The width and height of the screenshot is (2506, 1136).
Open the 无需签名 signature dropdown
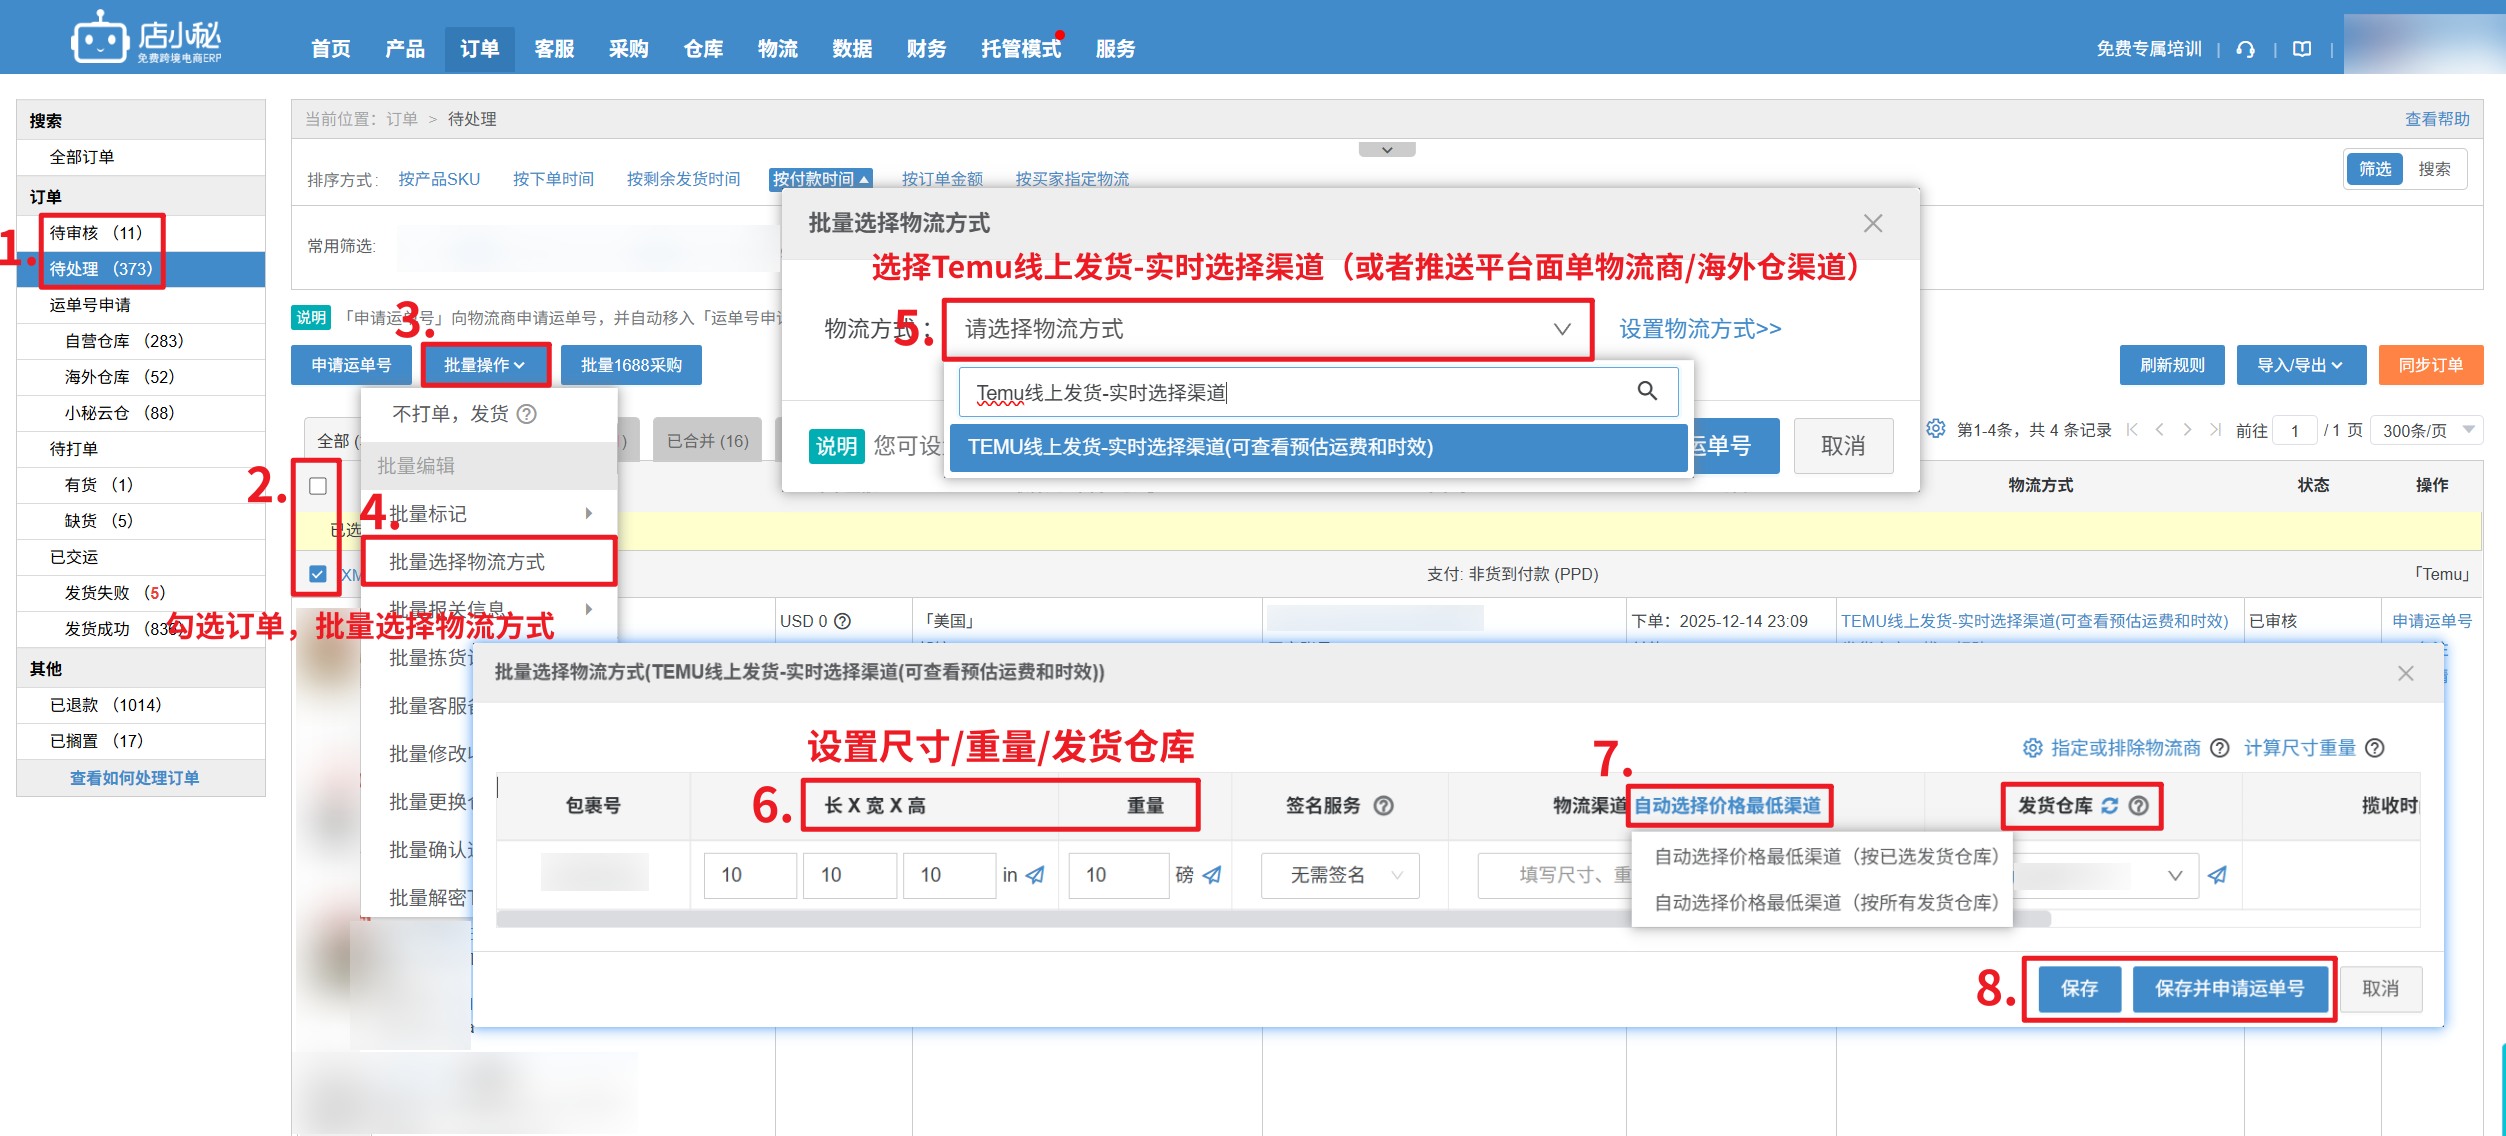[x=1339, y=875]
